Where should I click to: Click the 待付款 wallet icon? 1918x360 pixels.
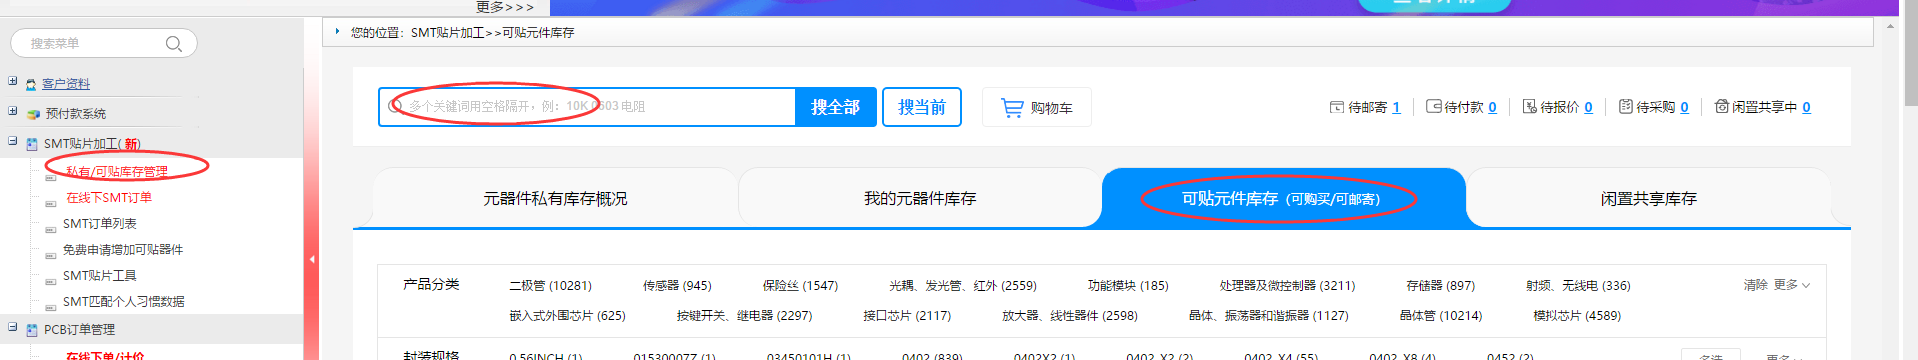[x=1433, y=106]
